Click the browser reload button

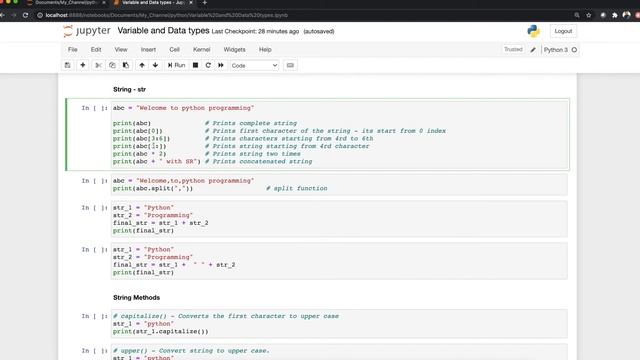pos(25,15)
